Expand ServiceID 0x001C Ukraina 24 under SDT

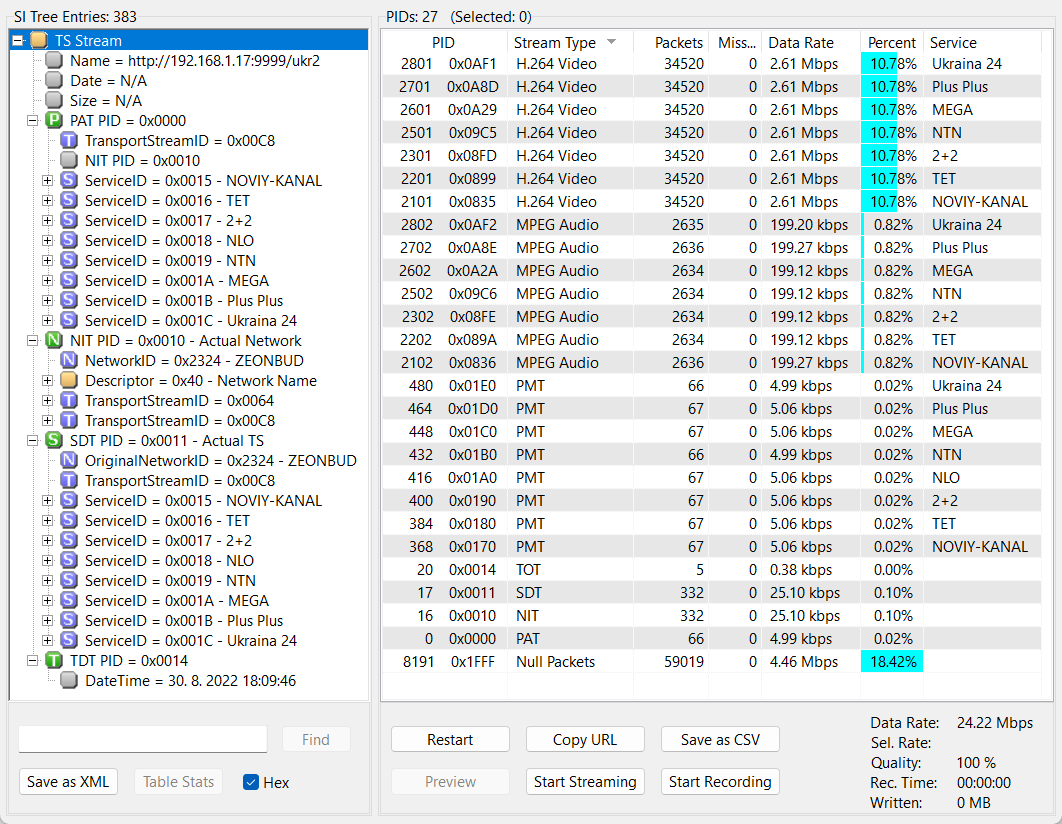[47, 641]
